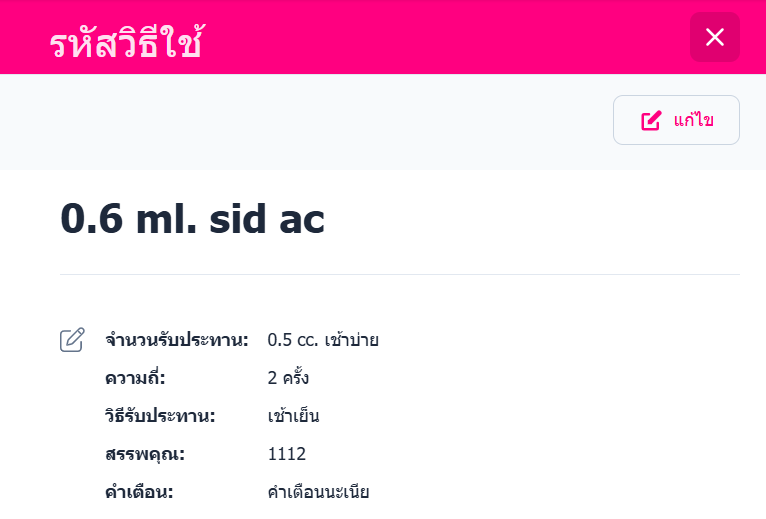Viewport: 766px width, 519px height.
Task: Click the แก้ไข edit button
Action: pyautogui.click(x=676, y=120)
